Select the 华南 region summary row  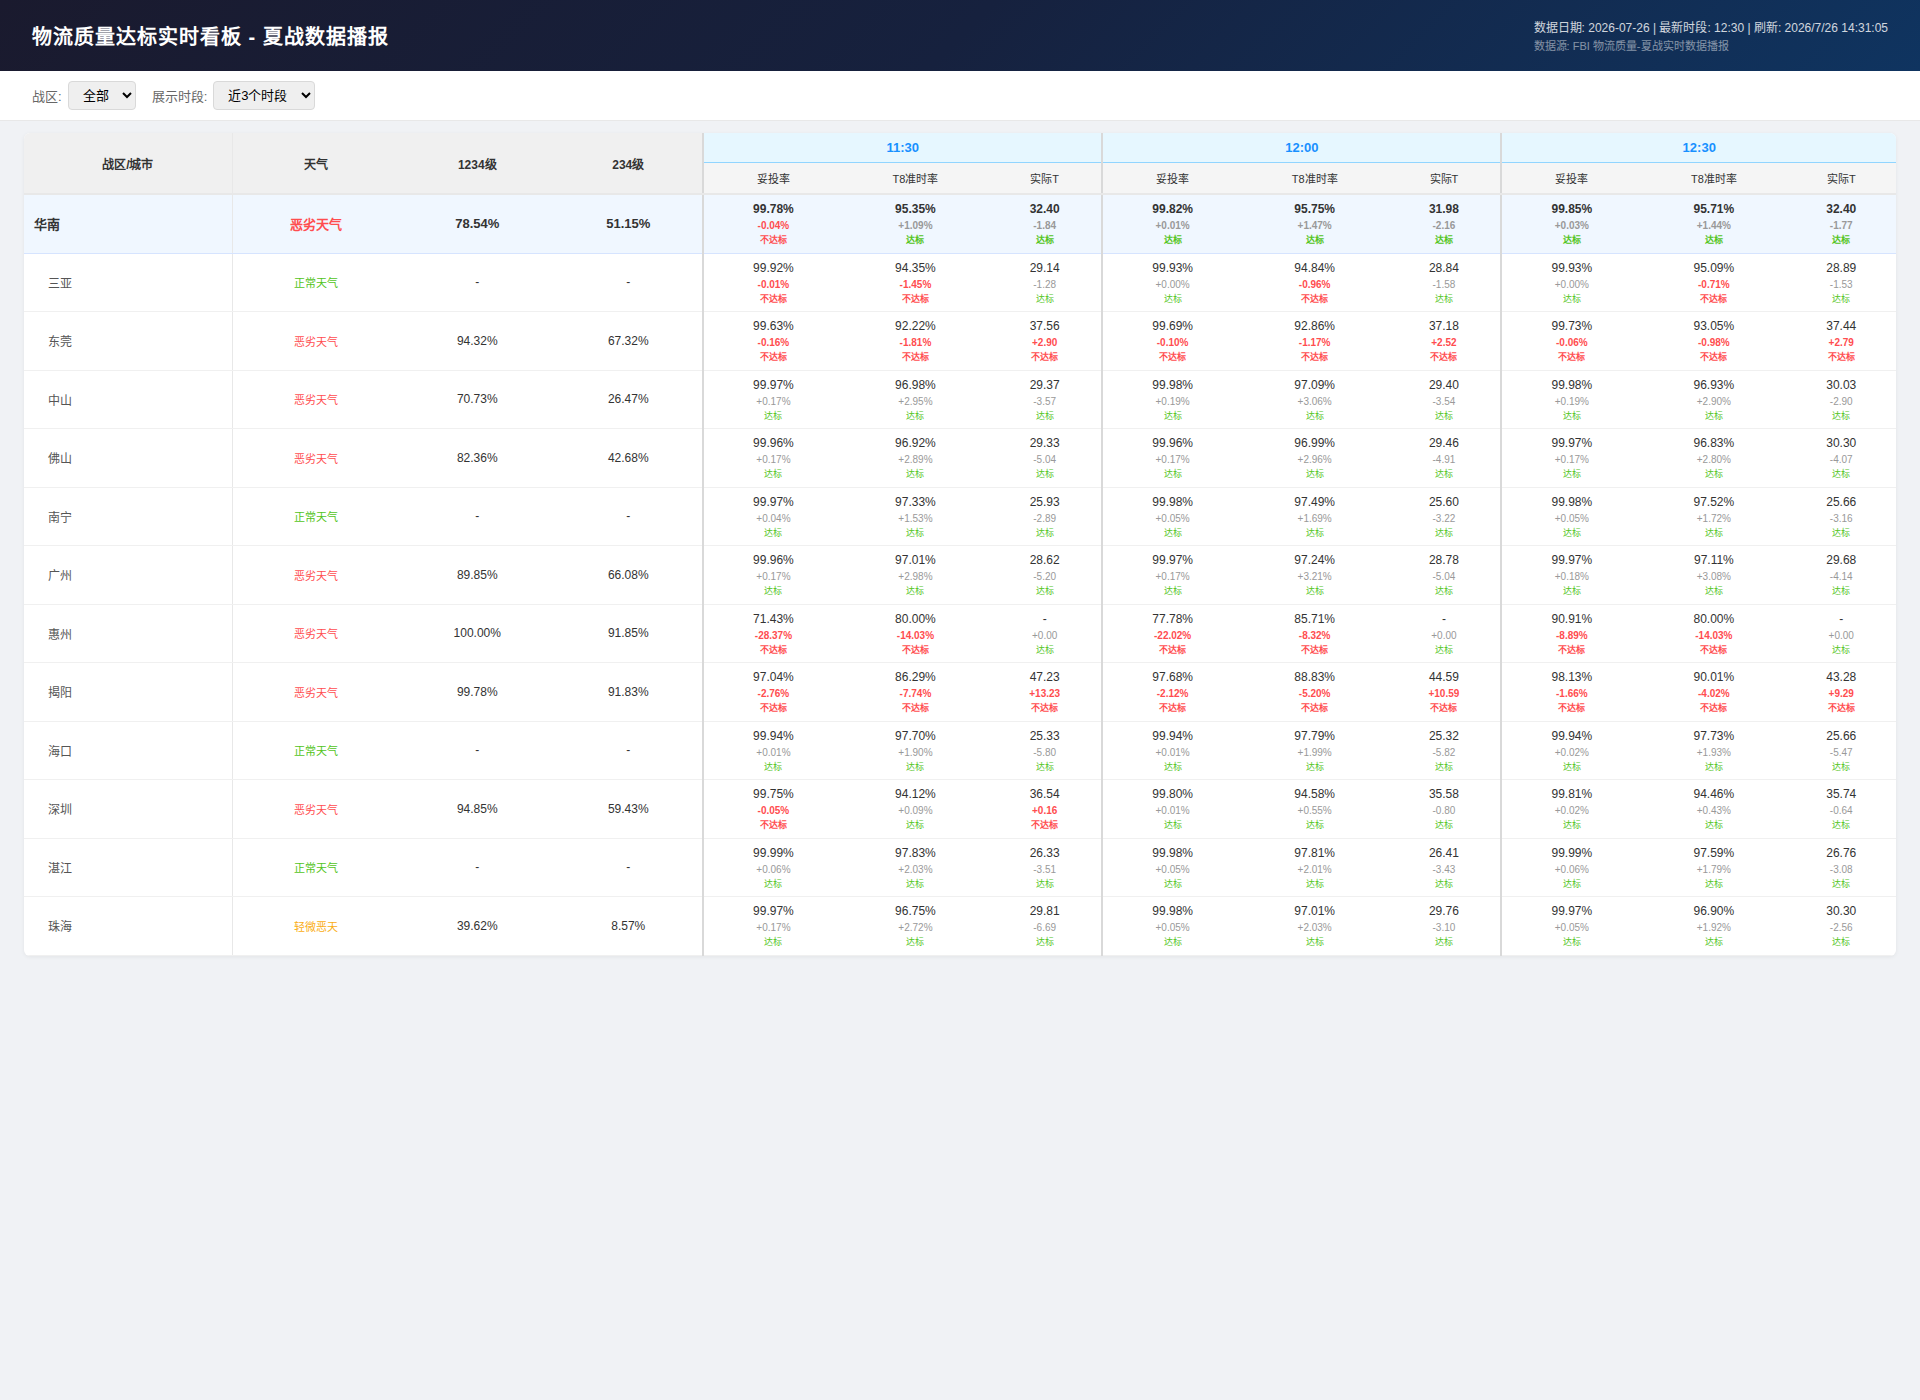coord(960,224)
